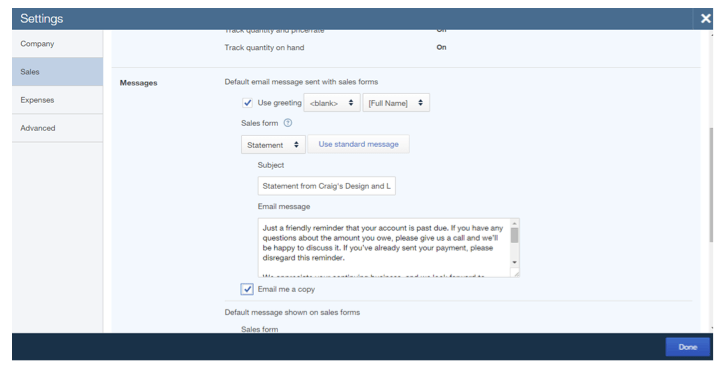This screenshot has height=370, width=726.
Task: Click the Track quantity on hand row
Action: [336, 47]
